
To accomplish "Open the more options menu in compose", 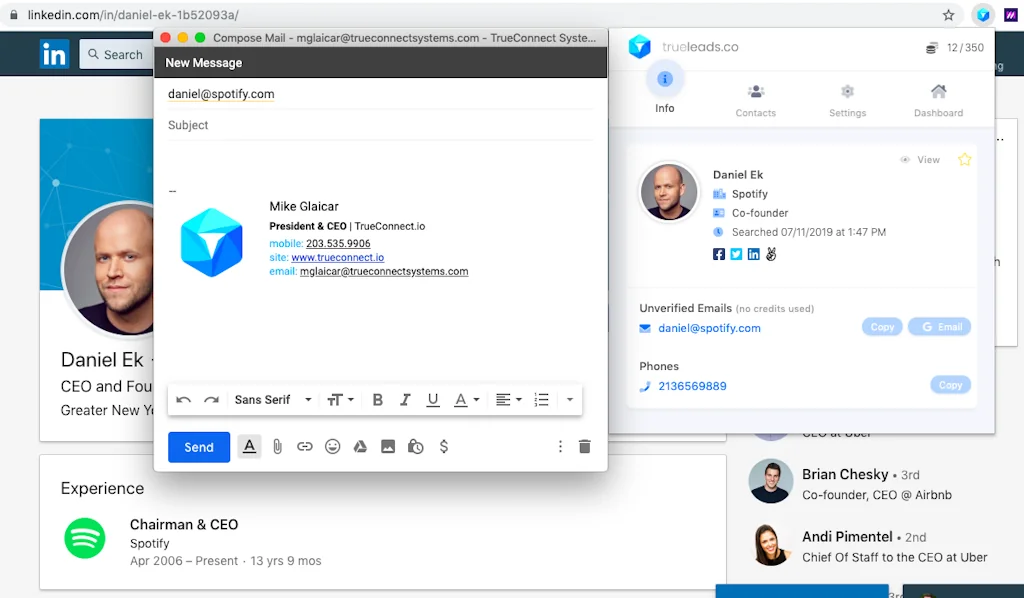I will pos(560,447).
